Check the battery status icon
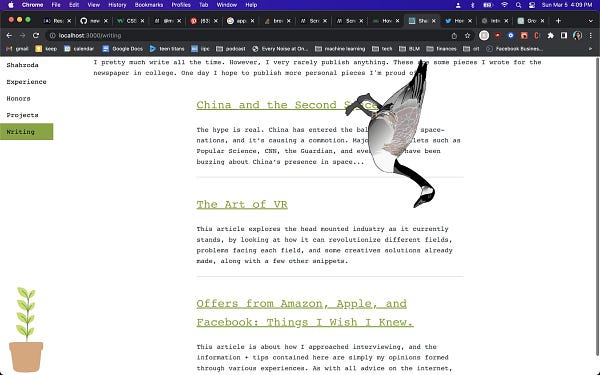This screenshot has width=600, height=375. point(488,5)
